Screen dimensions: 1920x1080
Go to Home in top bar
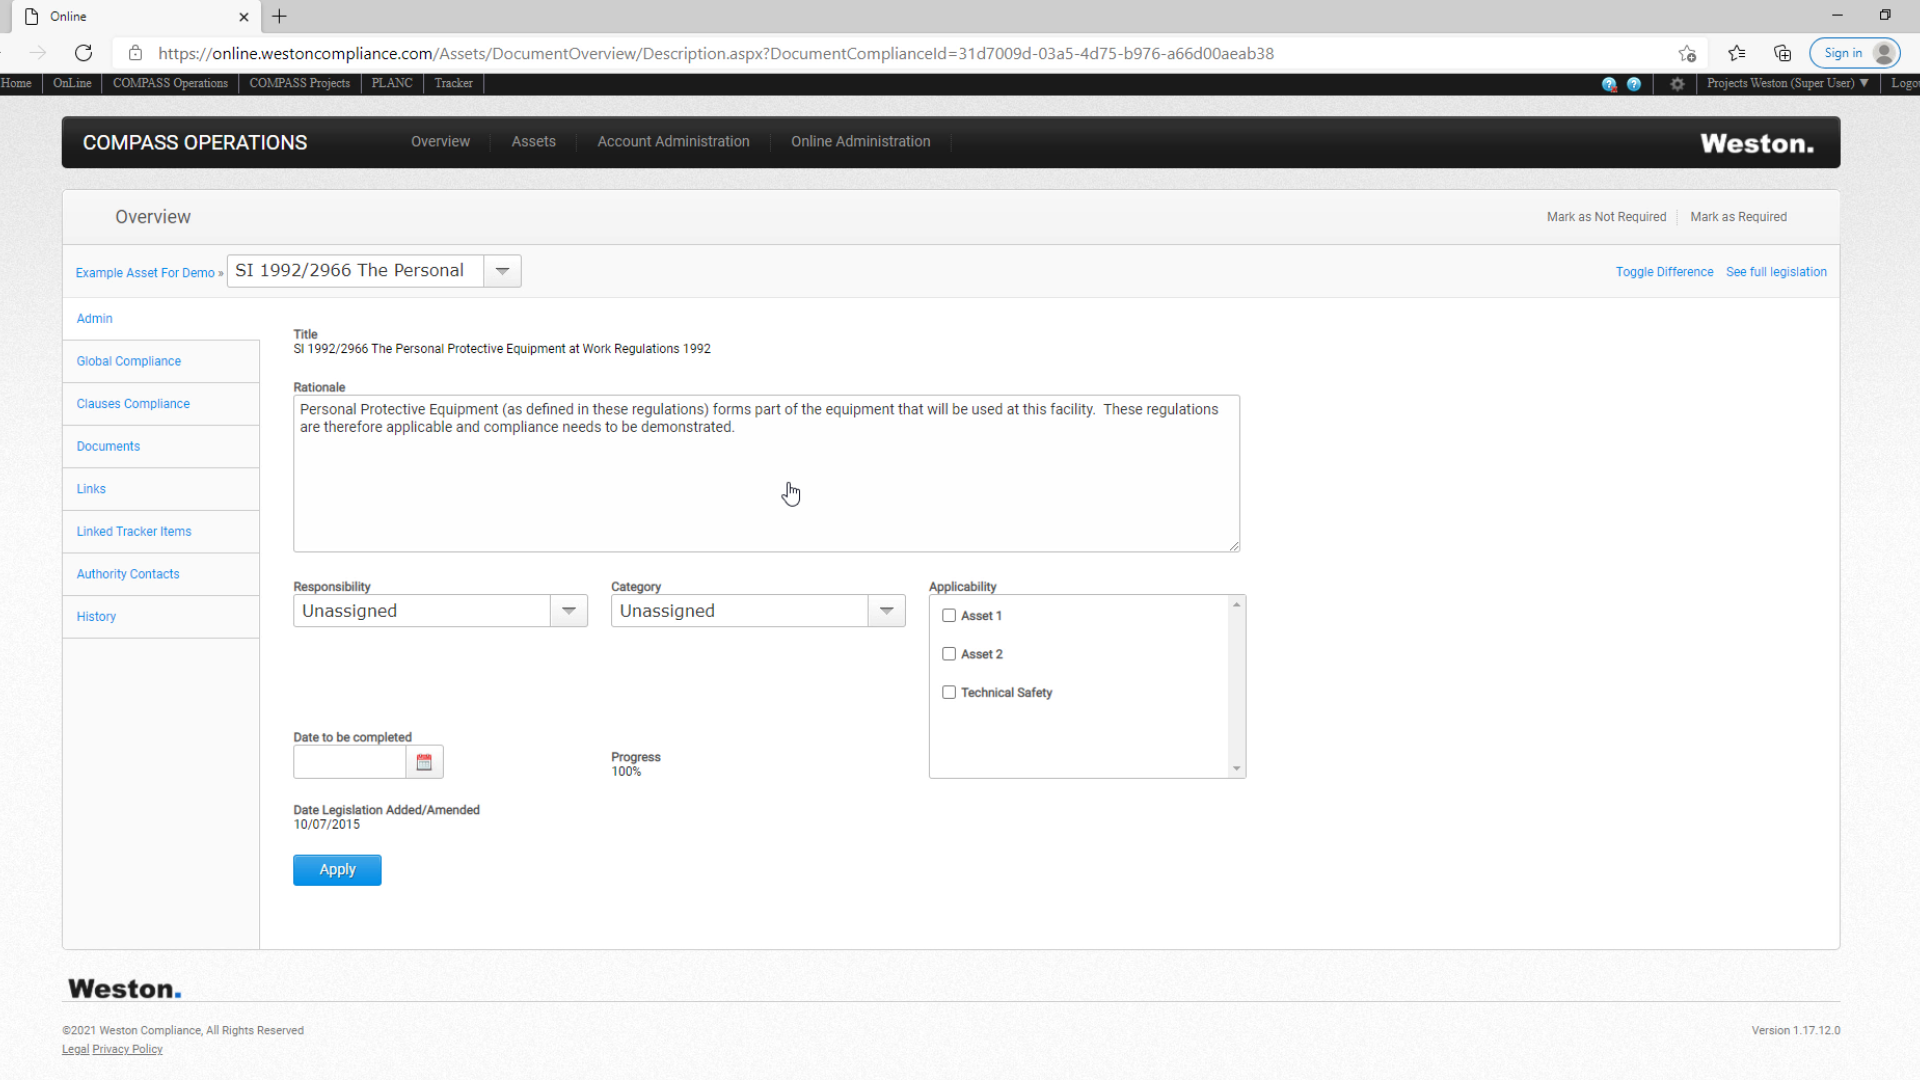[x=16, y=83]
